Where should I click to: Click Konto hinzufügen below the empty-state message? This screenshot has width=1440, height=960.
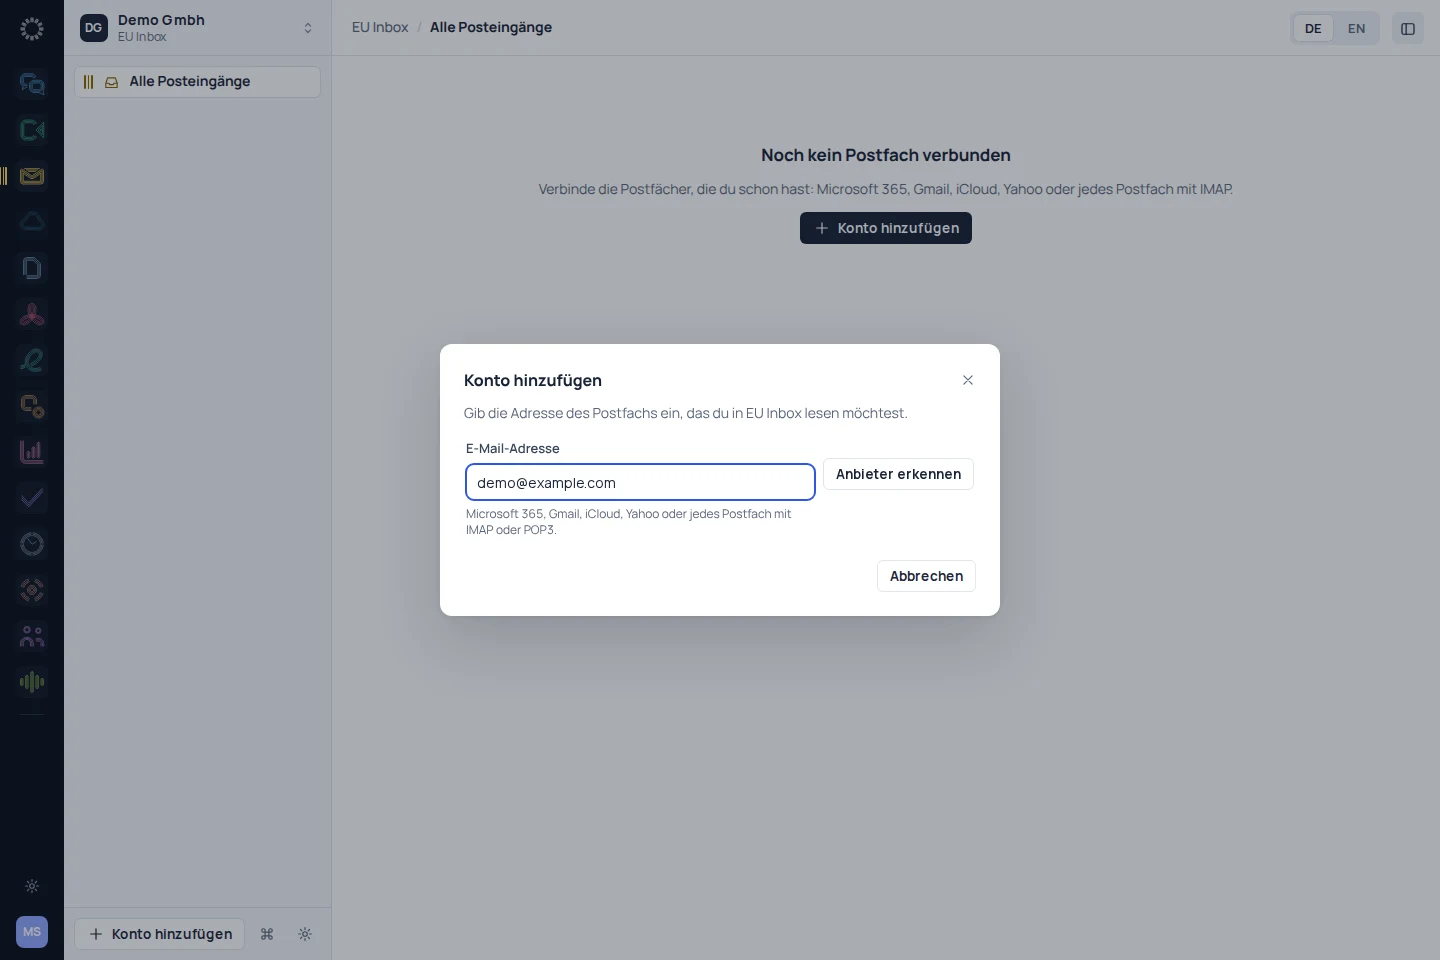886,228
